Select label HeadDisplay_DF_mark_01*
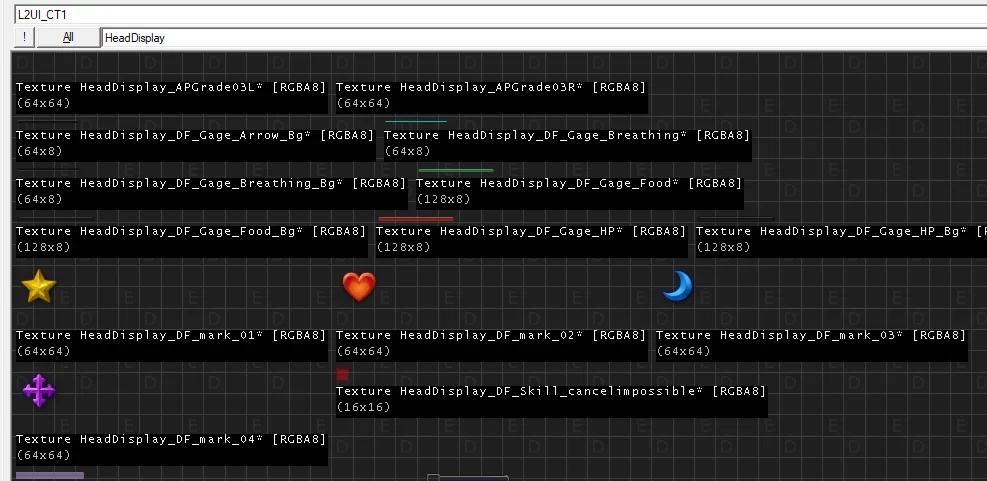 pyautogui.click(x=171, y=335)
